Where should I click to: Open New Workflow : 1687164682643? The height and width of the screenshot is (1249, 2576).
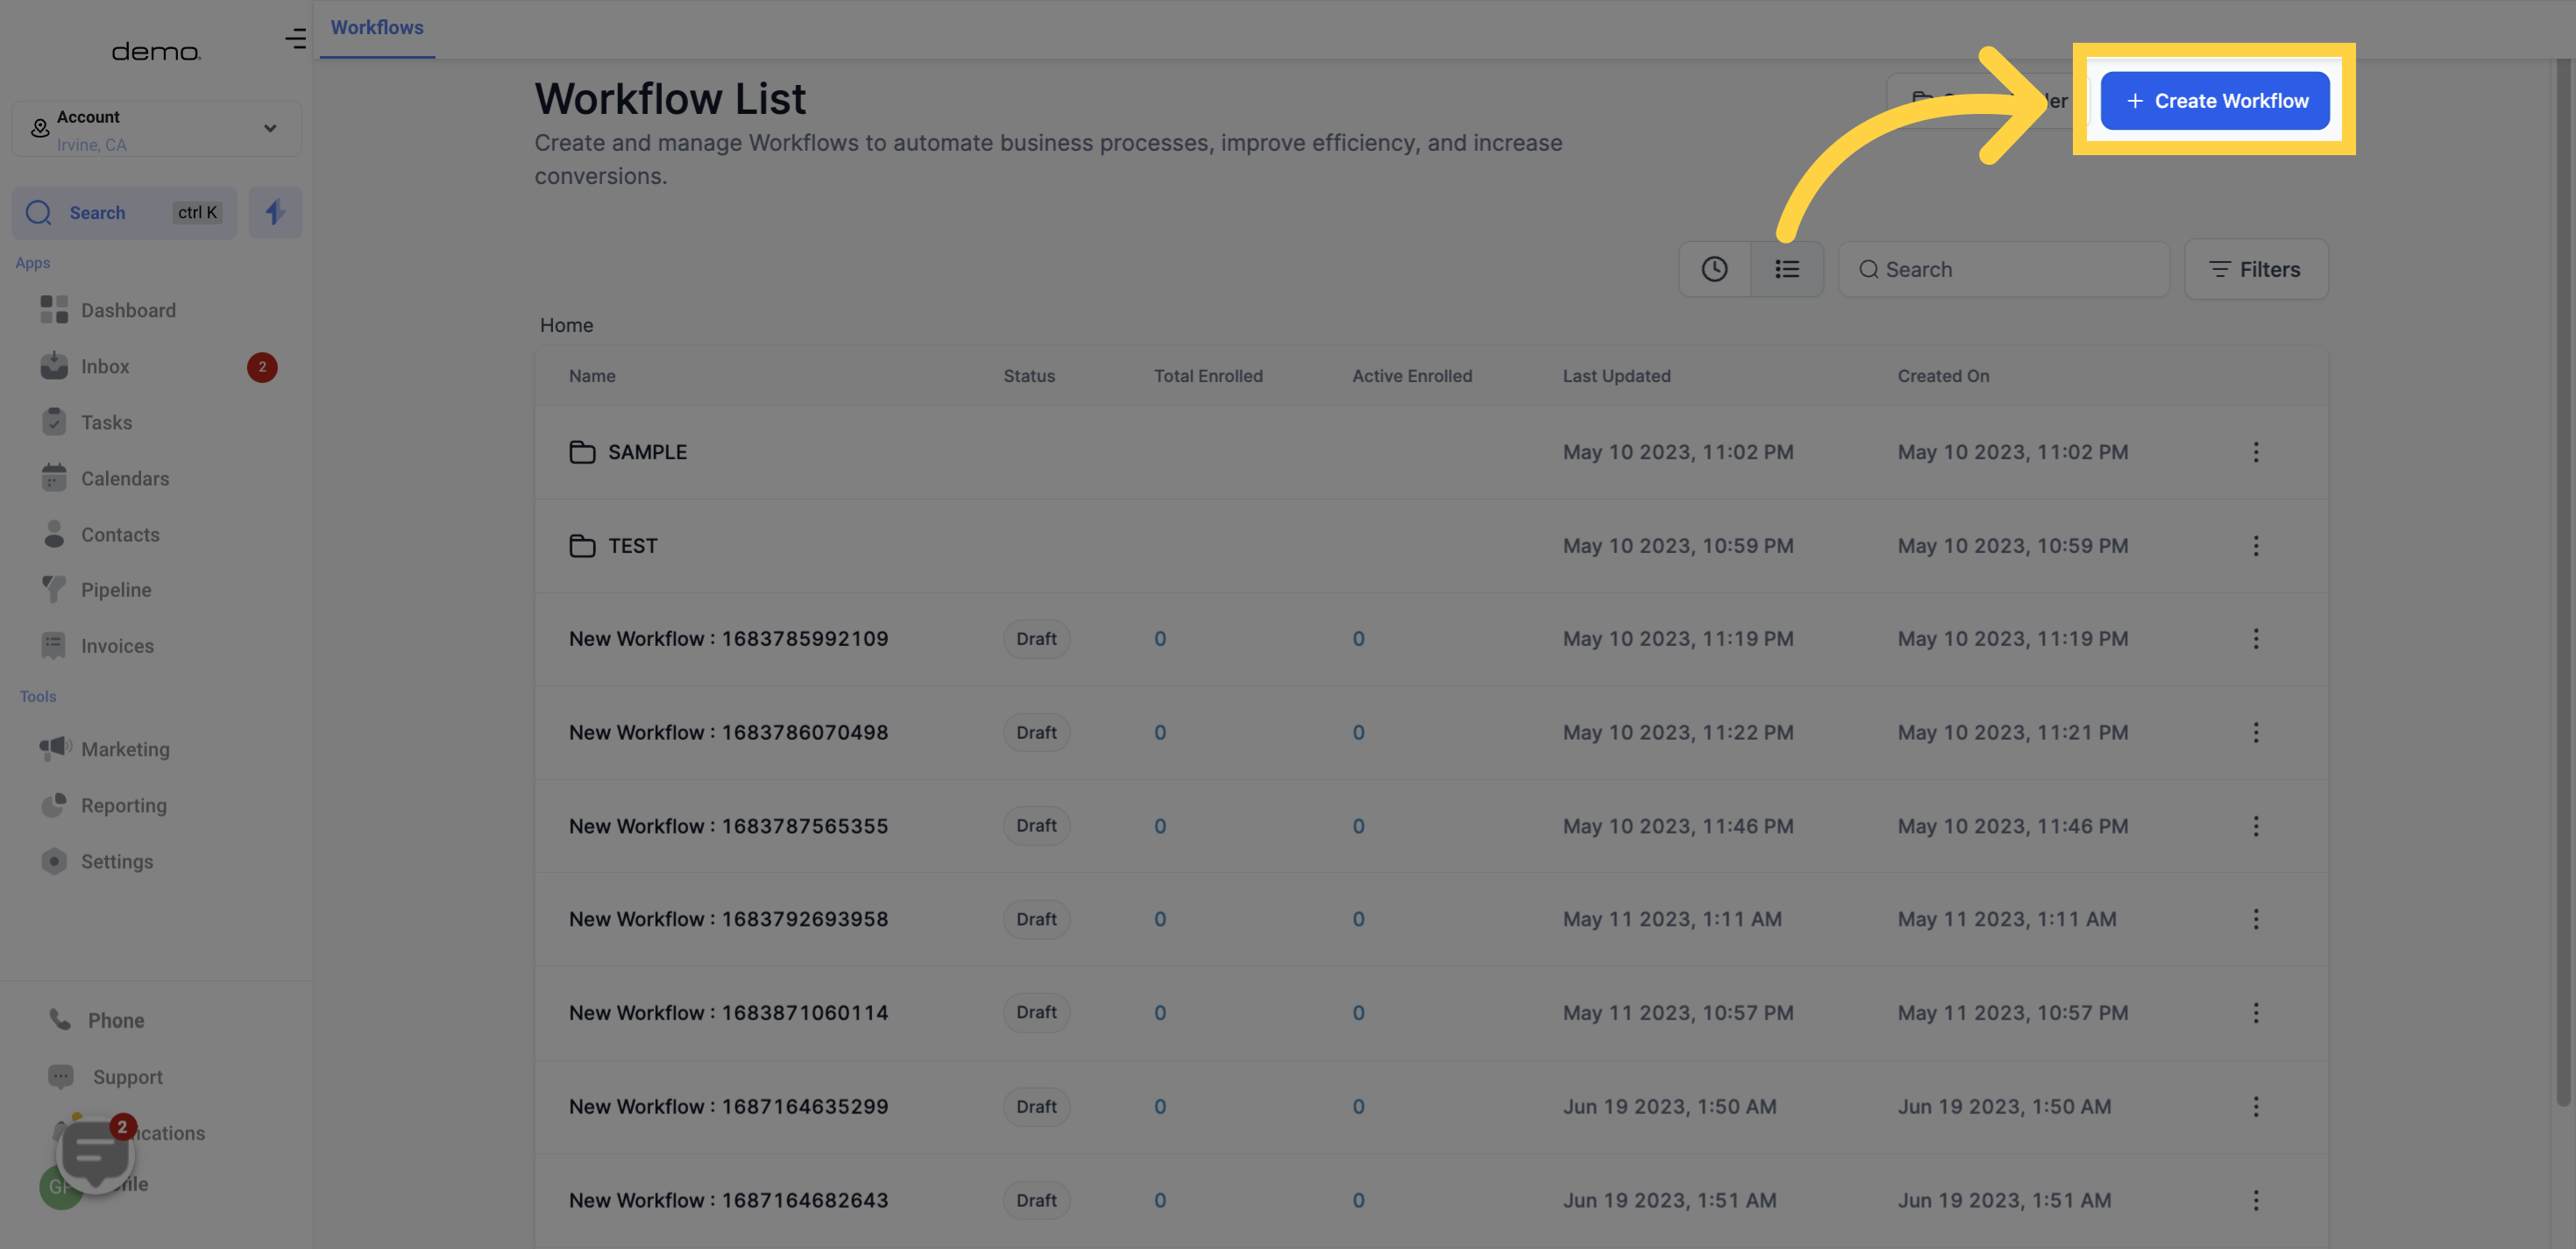[728, 1200]
